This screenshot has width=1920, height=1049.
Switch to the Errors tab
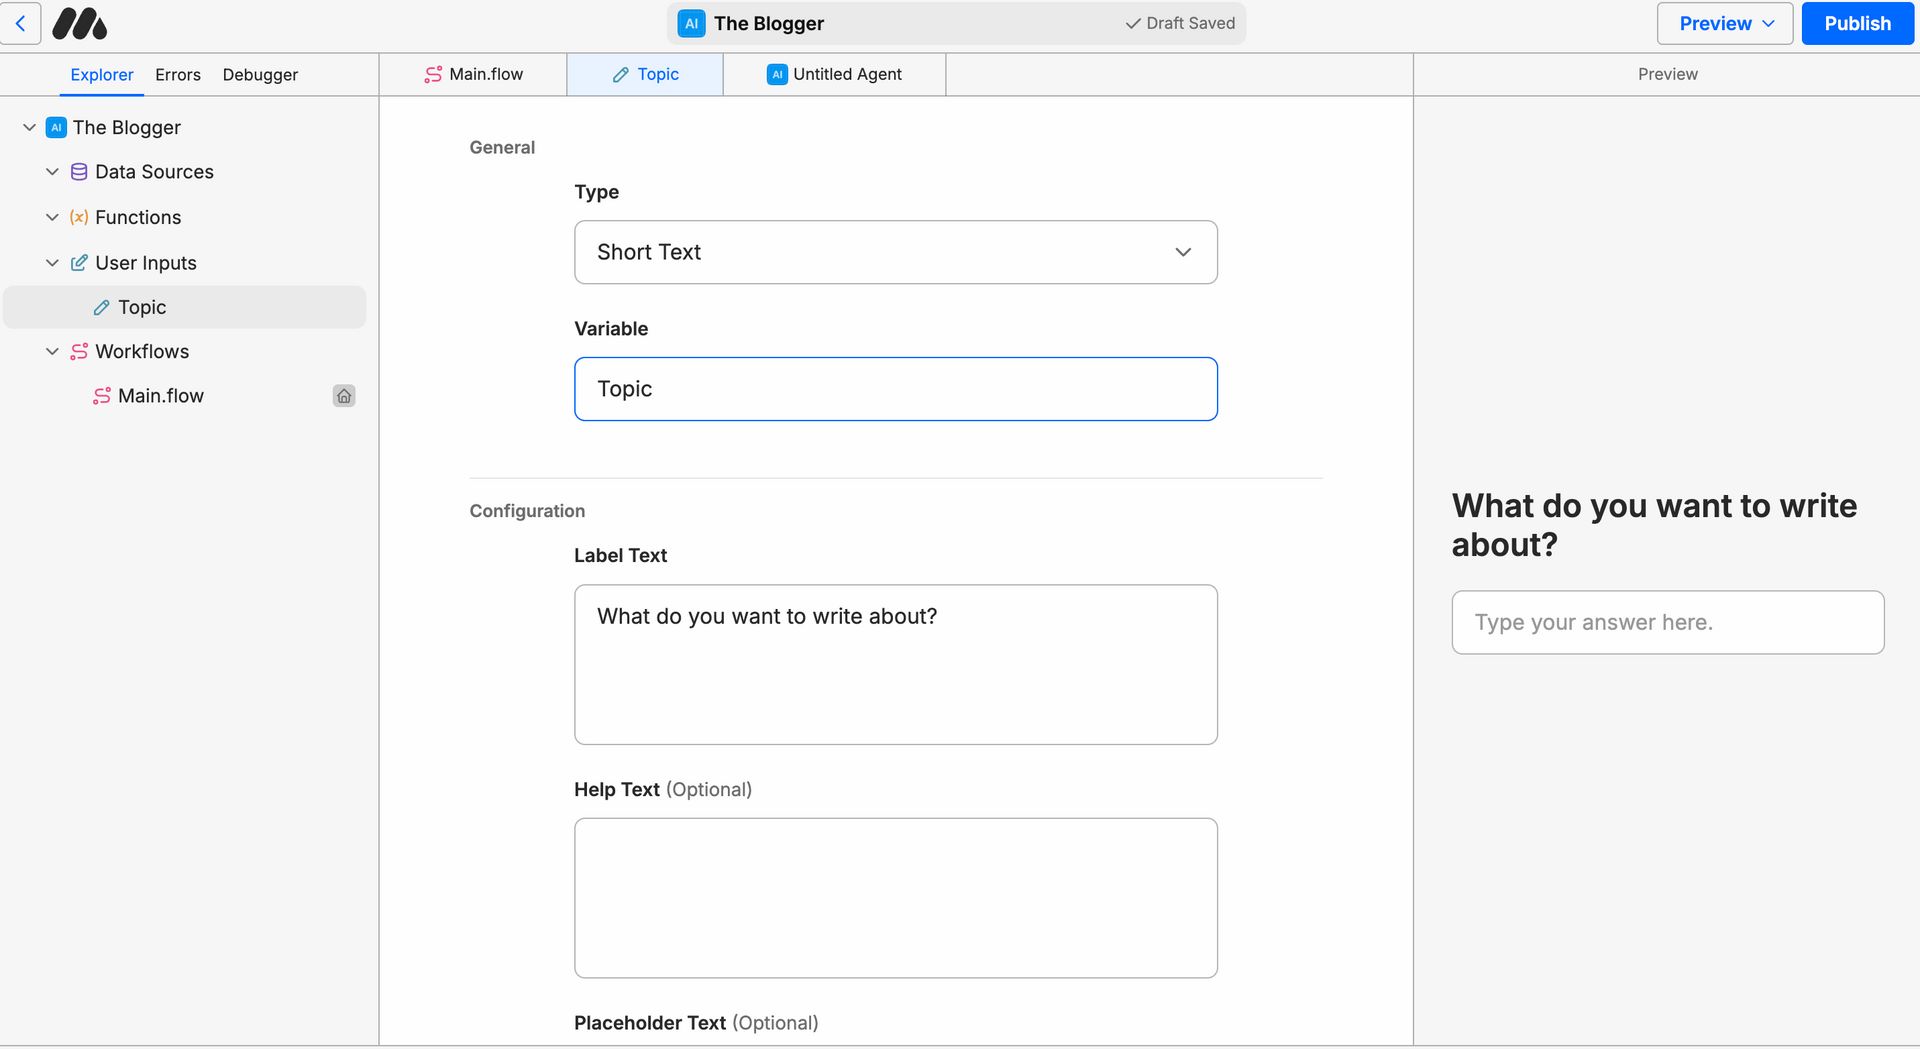point(178,75)
